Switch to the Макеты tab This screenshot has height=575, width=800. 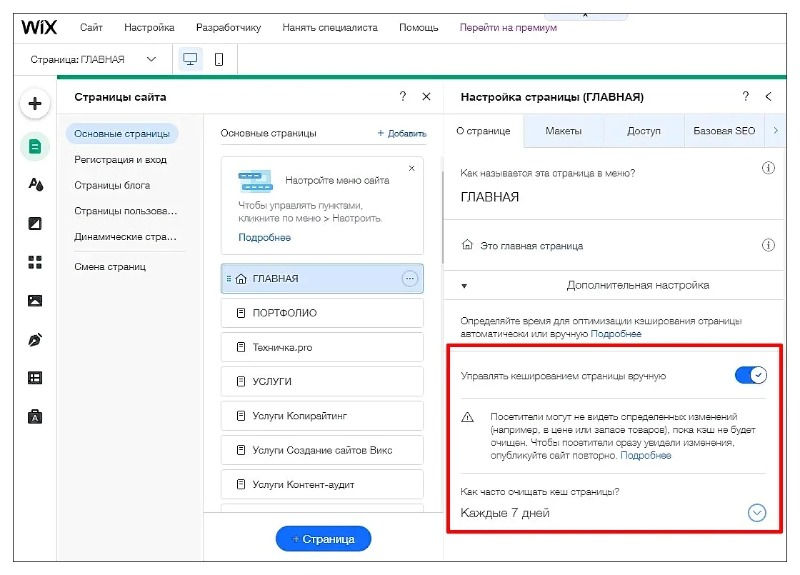point(564,130)
